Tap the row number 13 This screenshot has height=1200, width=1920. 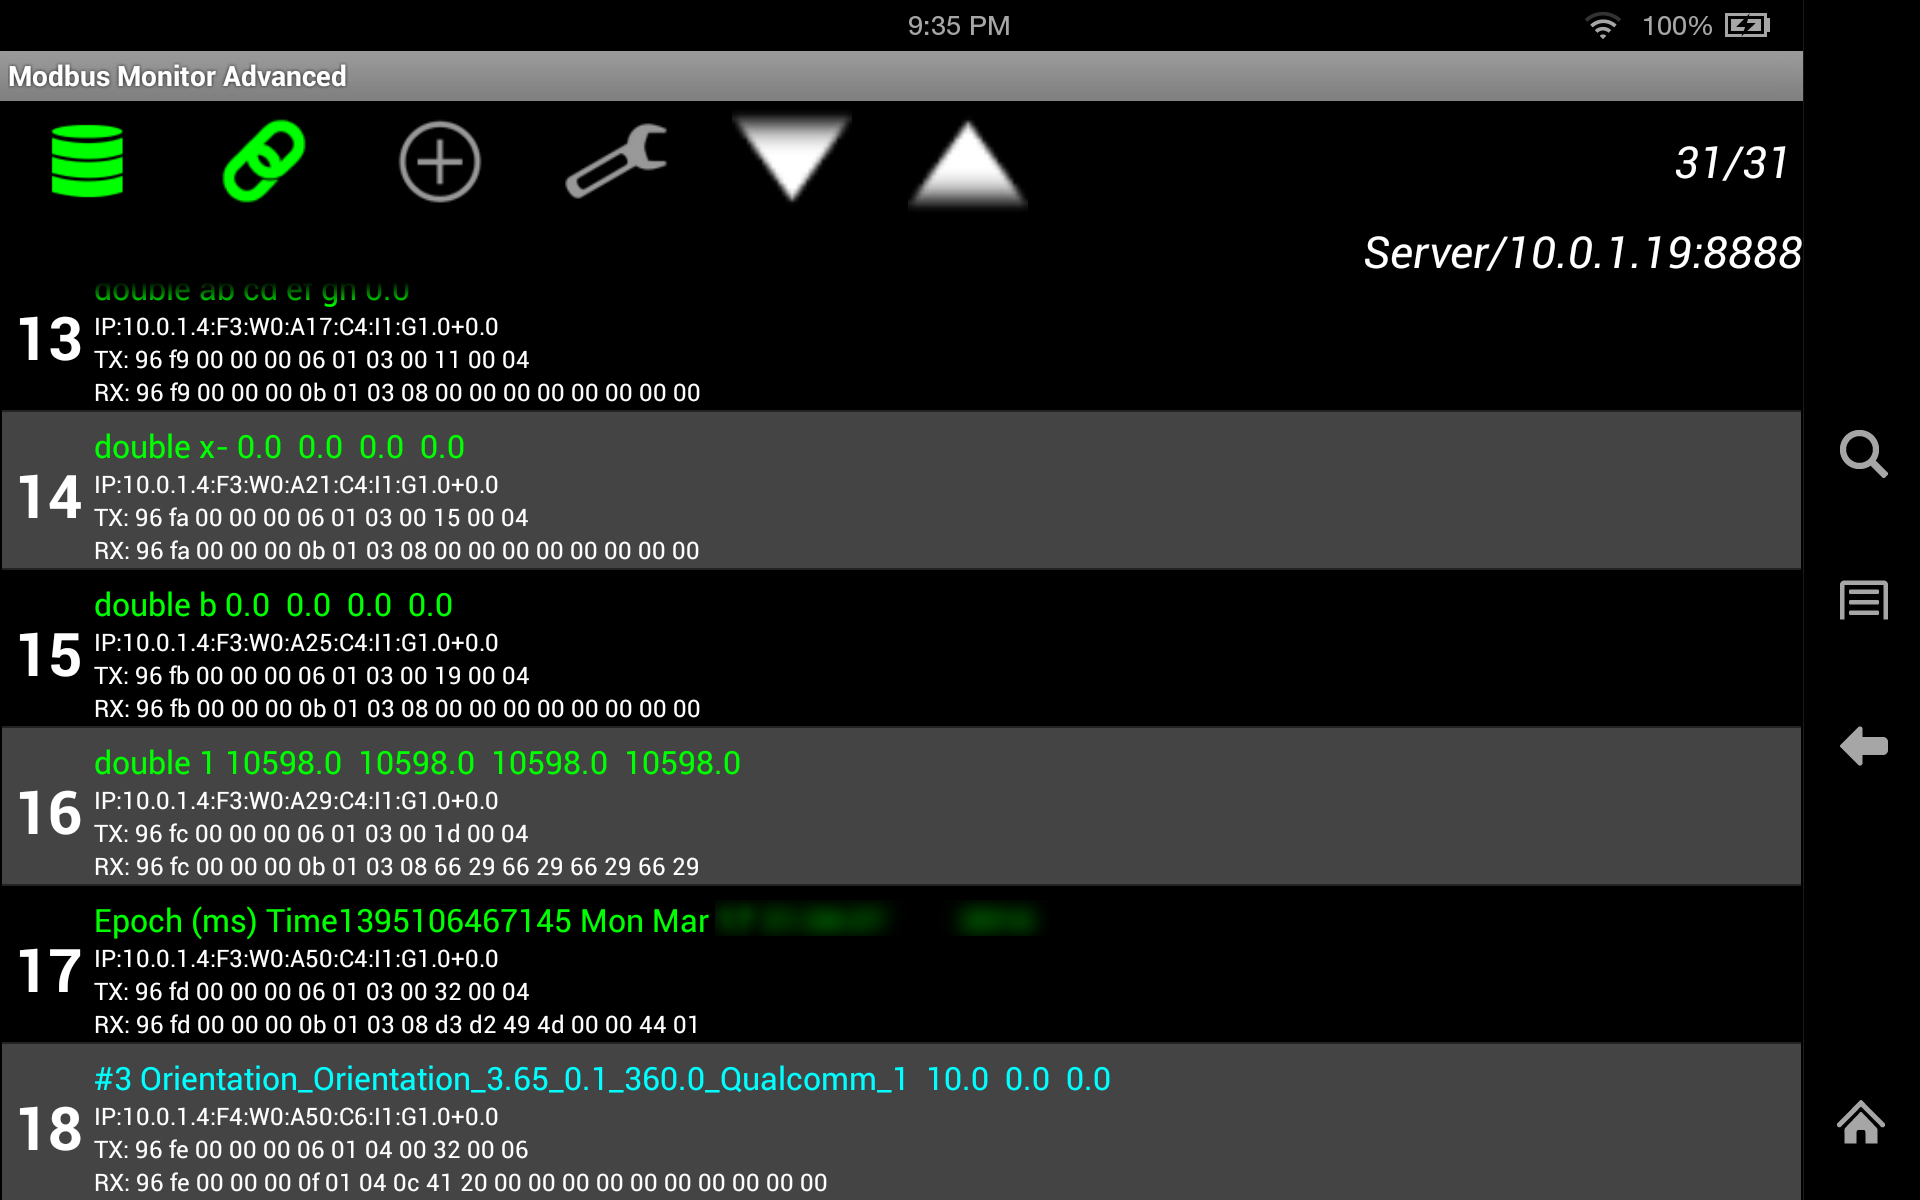click(50, 339)
